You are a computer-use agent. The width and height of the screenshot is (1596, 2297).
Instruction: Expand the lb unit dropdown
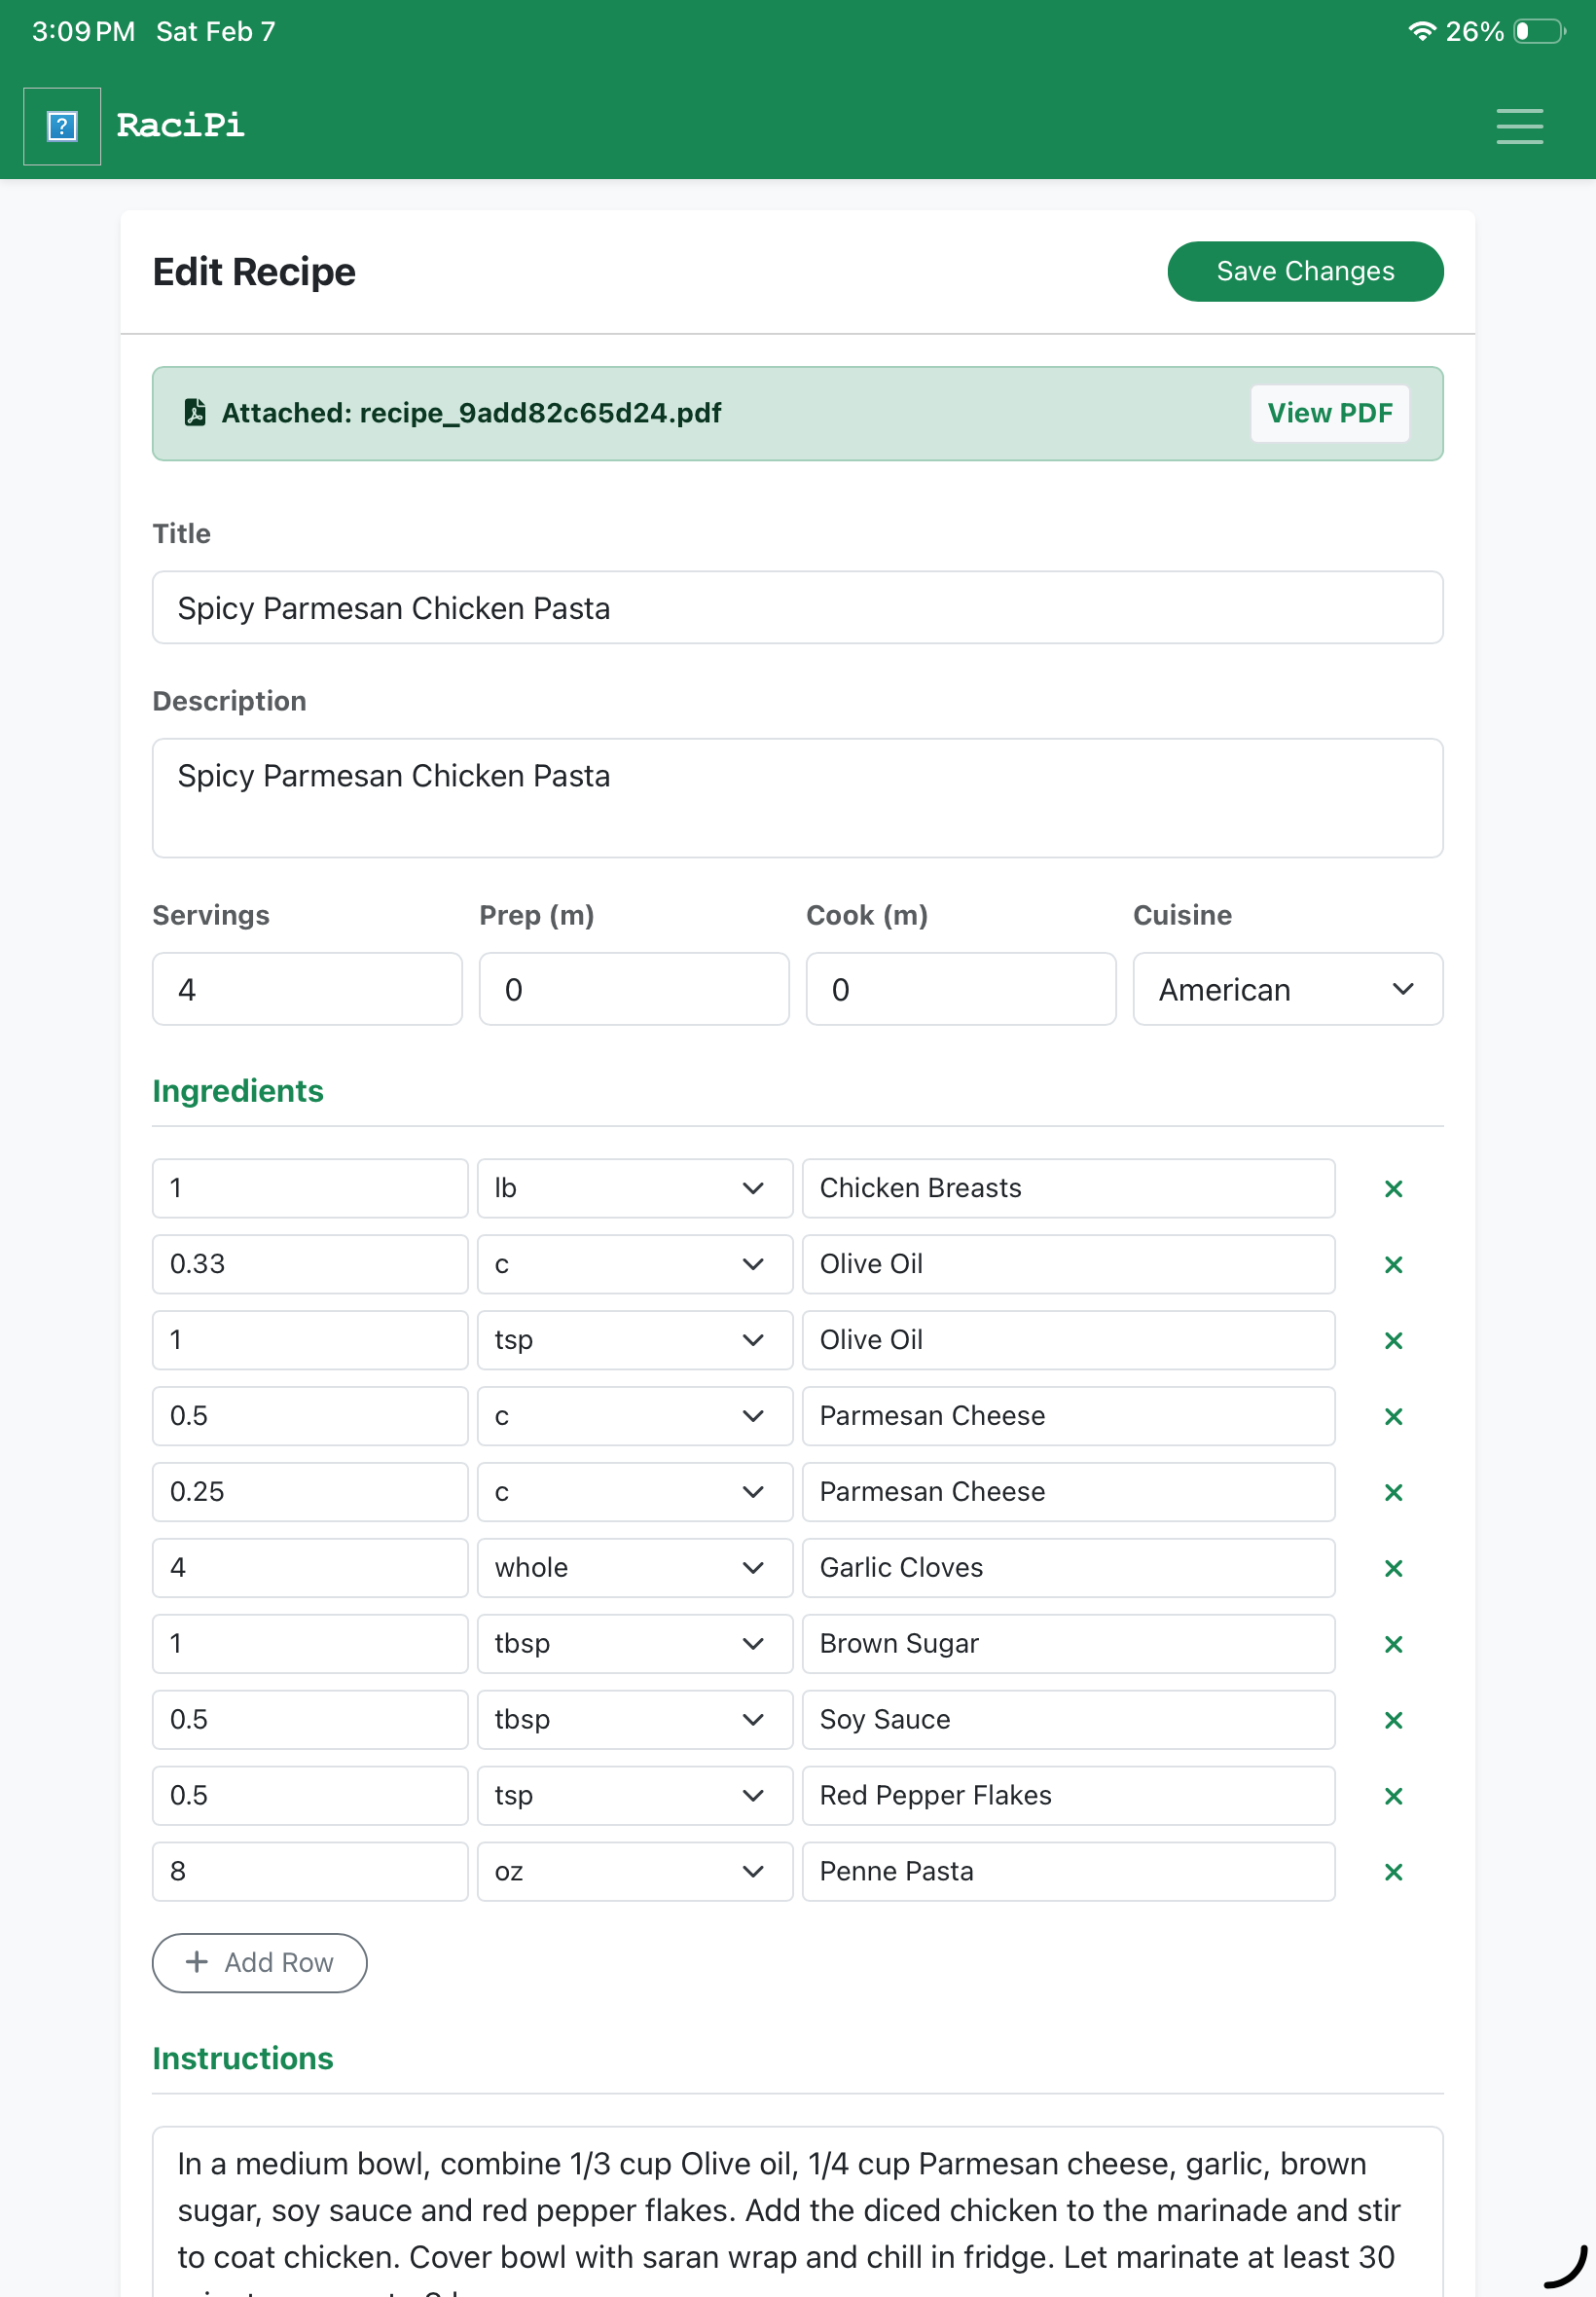(x=634, y=1188)
